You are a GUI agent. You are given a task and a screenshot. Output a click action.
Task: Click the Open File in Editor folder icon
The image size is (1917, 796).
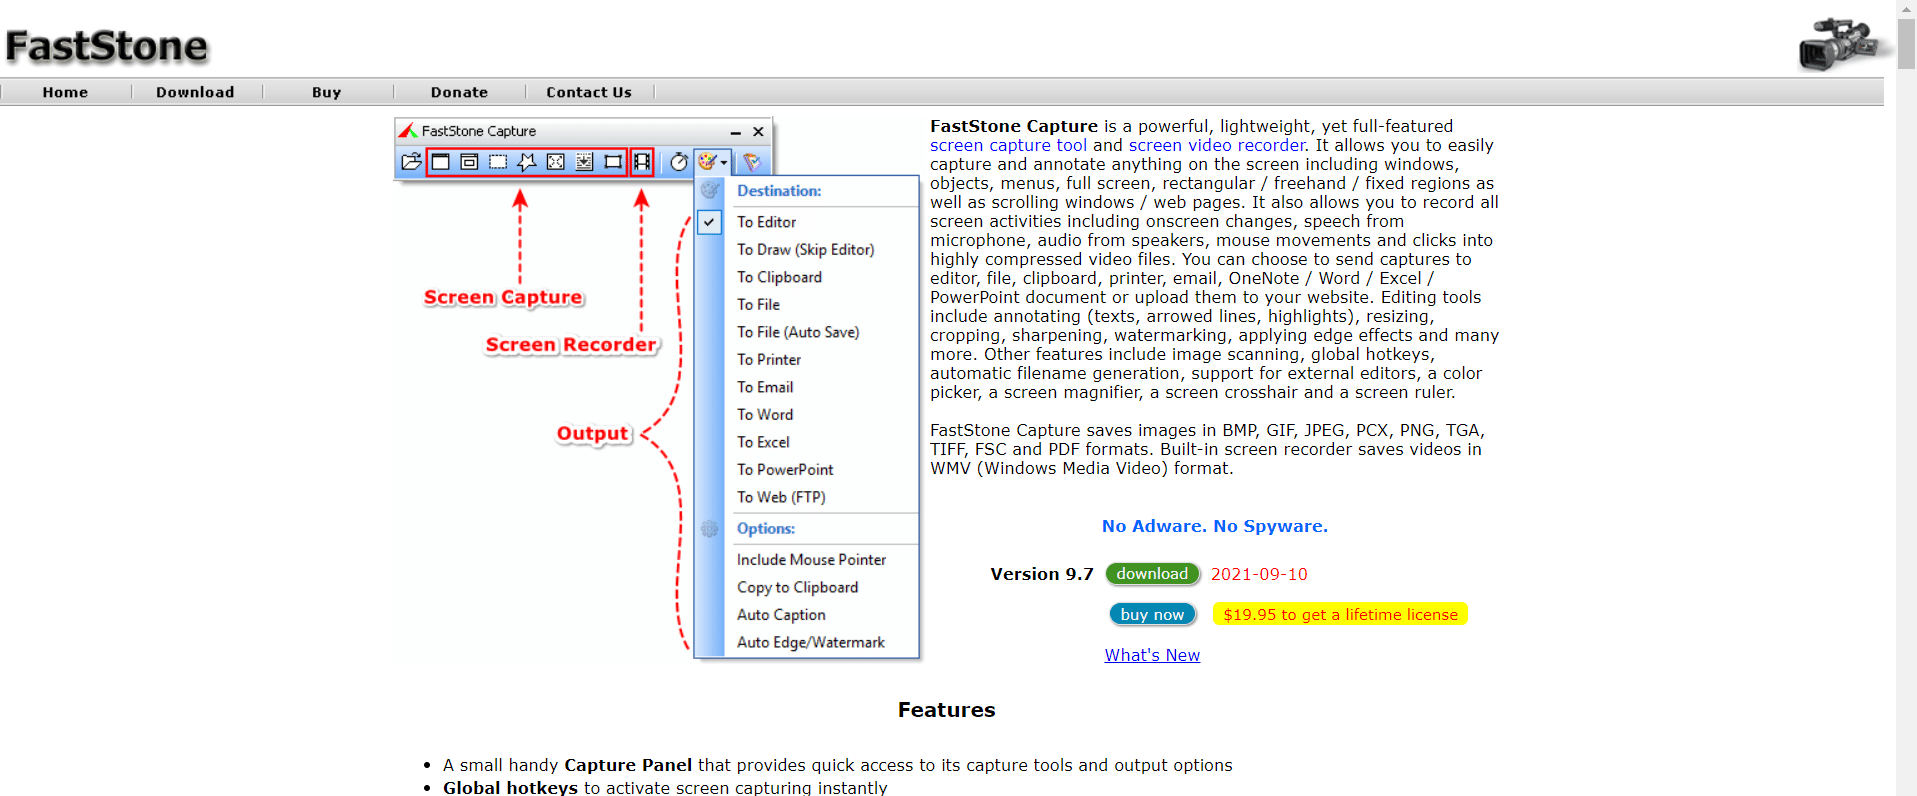[410, 161]
